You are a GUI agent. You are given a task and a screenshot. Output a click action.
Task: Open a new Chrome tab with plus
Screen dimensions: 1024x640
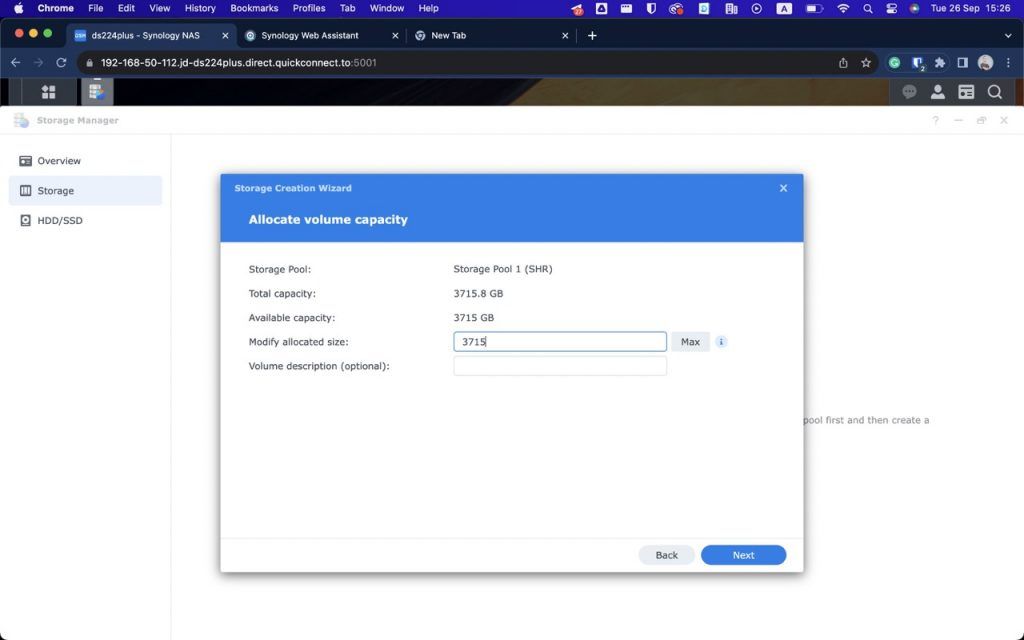click(592, 35)
